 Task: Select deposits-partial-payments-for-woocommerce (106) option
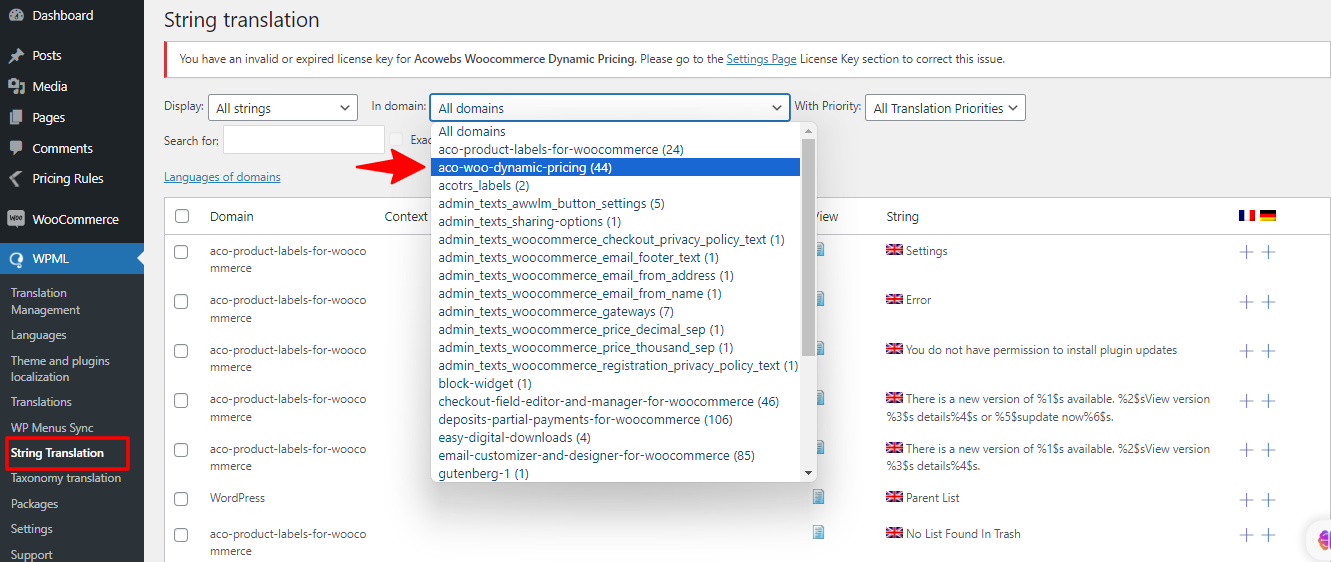(x=615, y=420)
